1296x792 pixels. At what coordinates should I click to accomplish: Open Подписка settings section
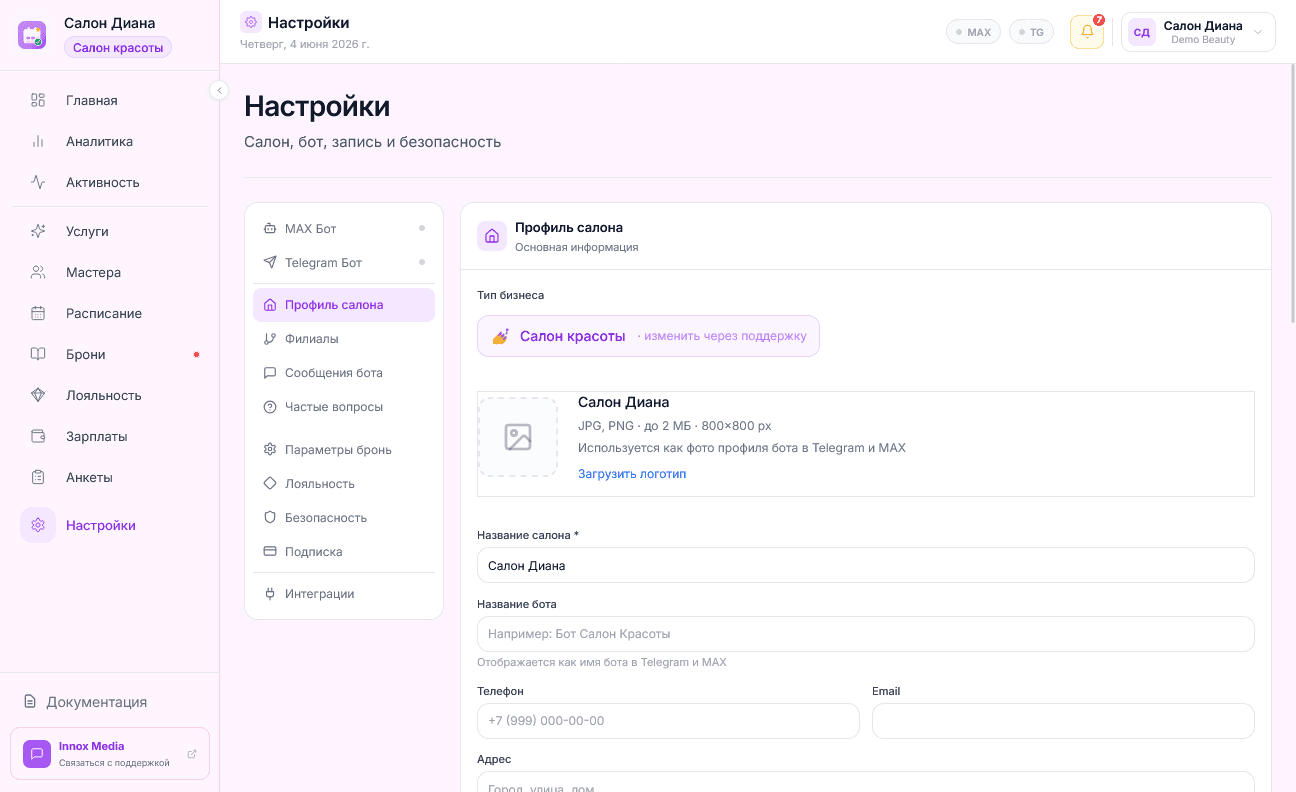click(x=344, y=552)
